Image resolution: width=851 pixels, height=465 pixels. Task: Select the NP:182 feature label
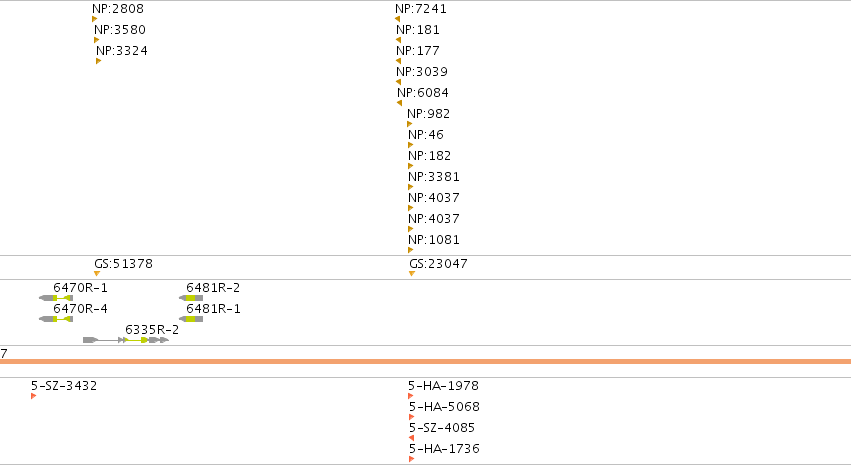(430, 156)
